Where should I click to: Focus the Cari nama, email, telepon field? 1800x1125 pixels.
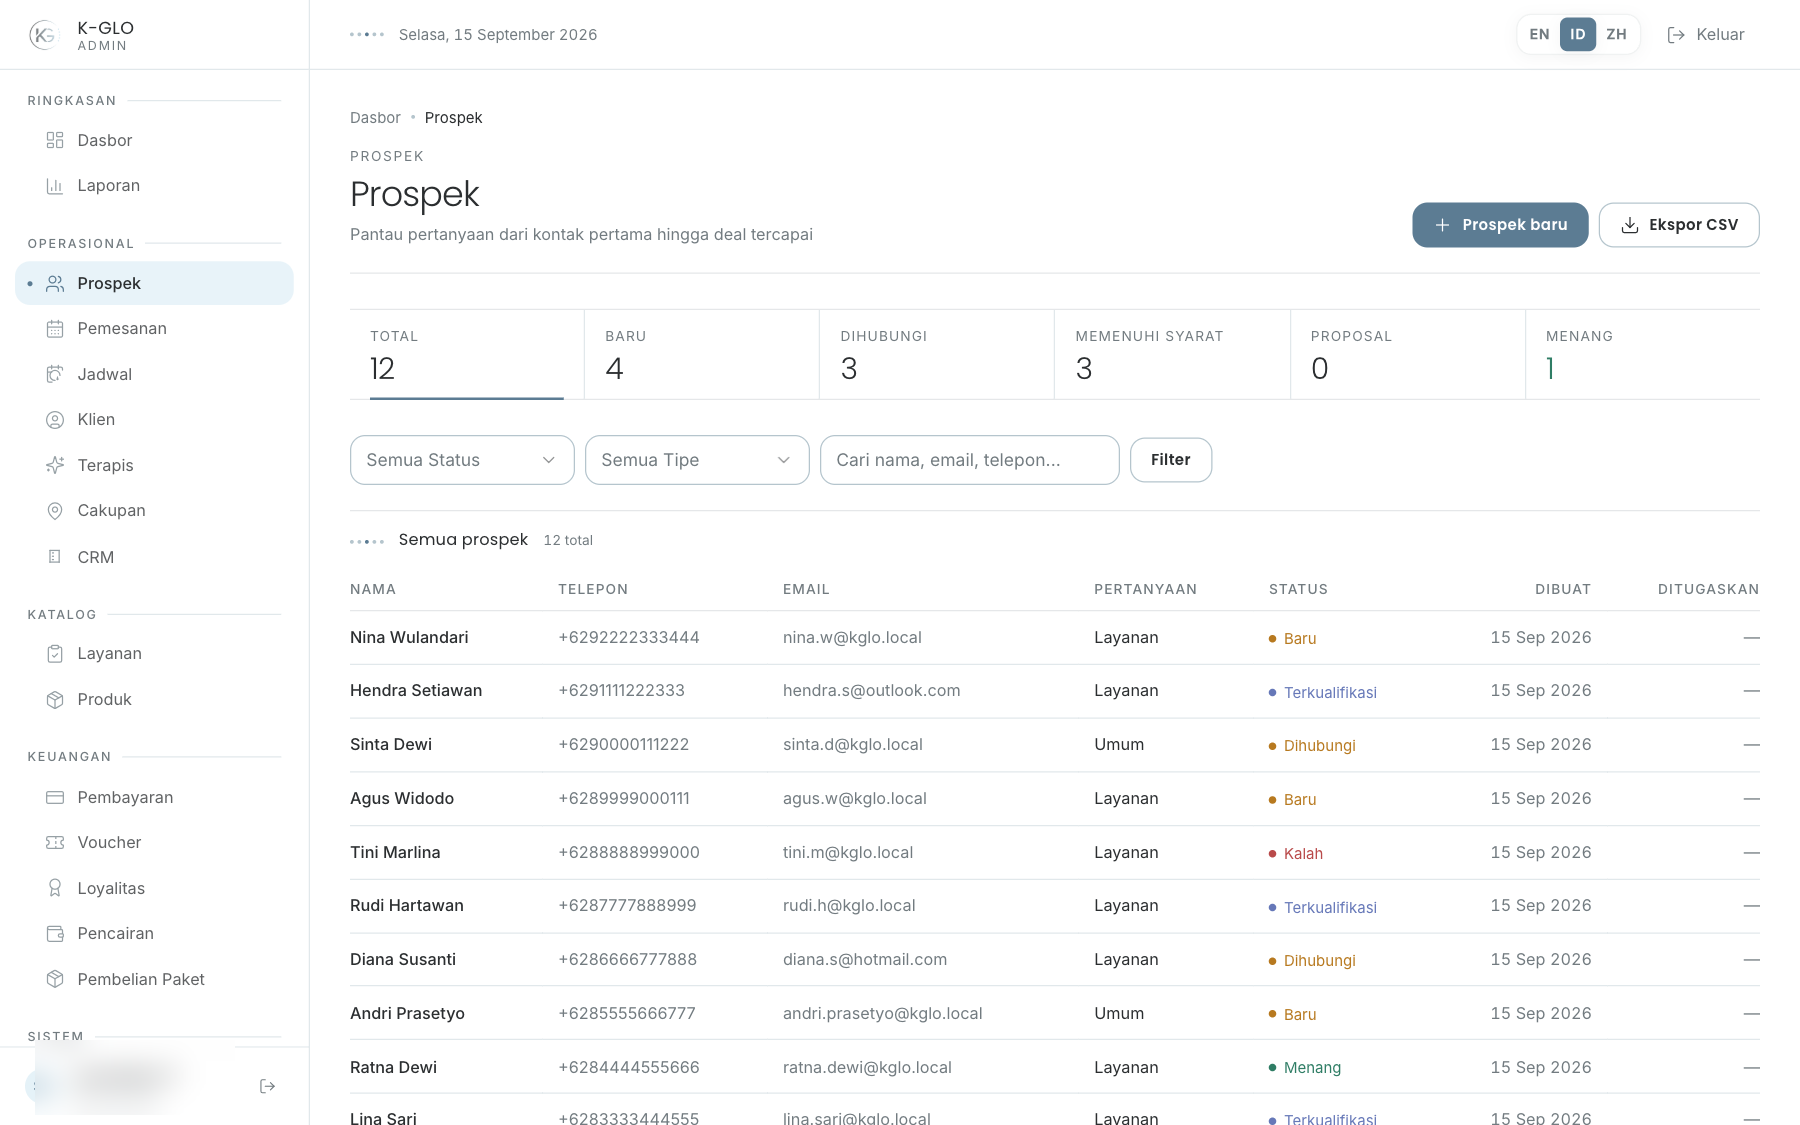tap(970, 460)
